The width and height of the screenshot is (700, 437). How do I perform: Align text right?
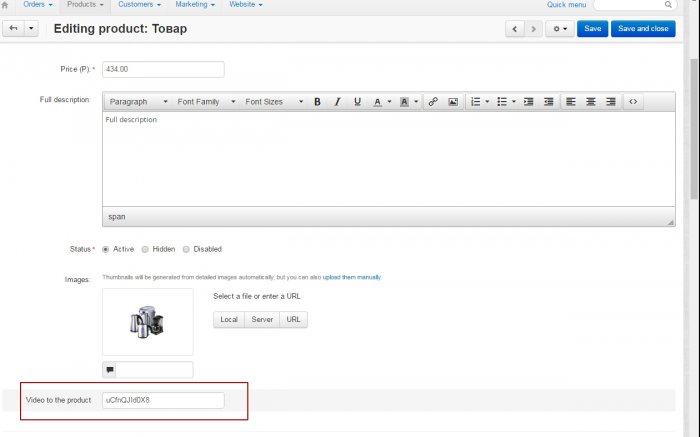tap(611, 102)
